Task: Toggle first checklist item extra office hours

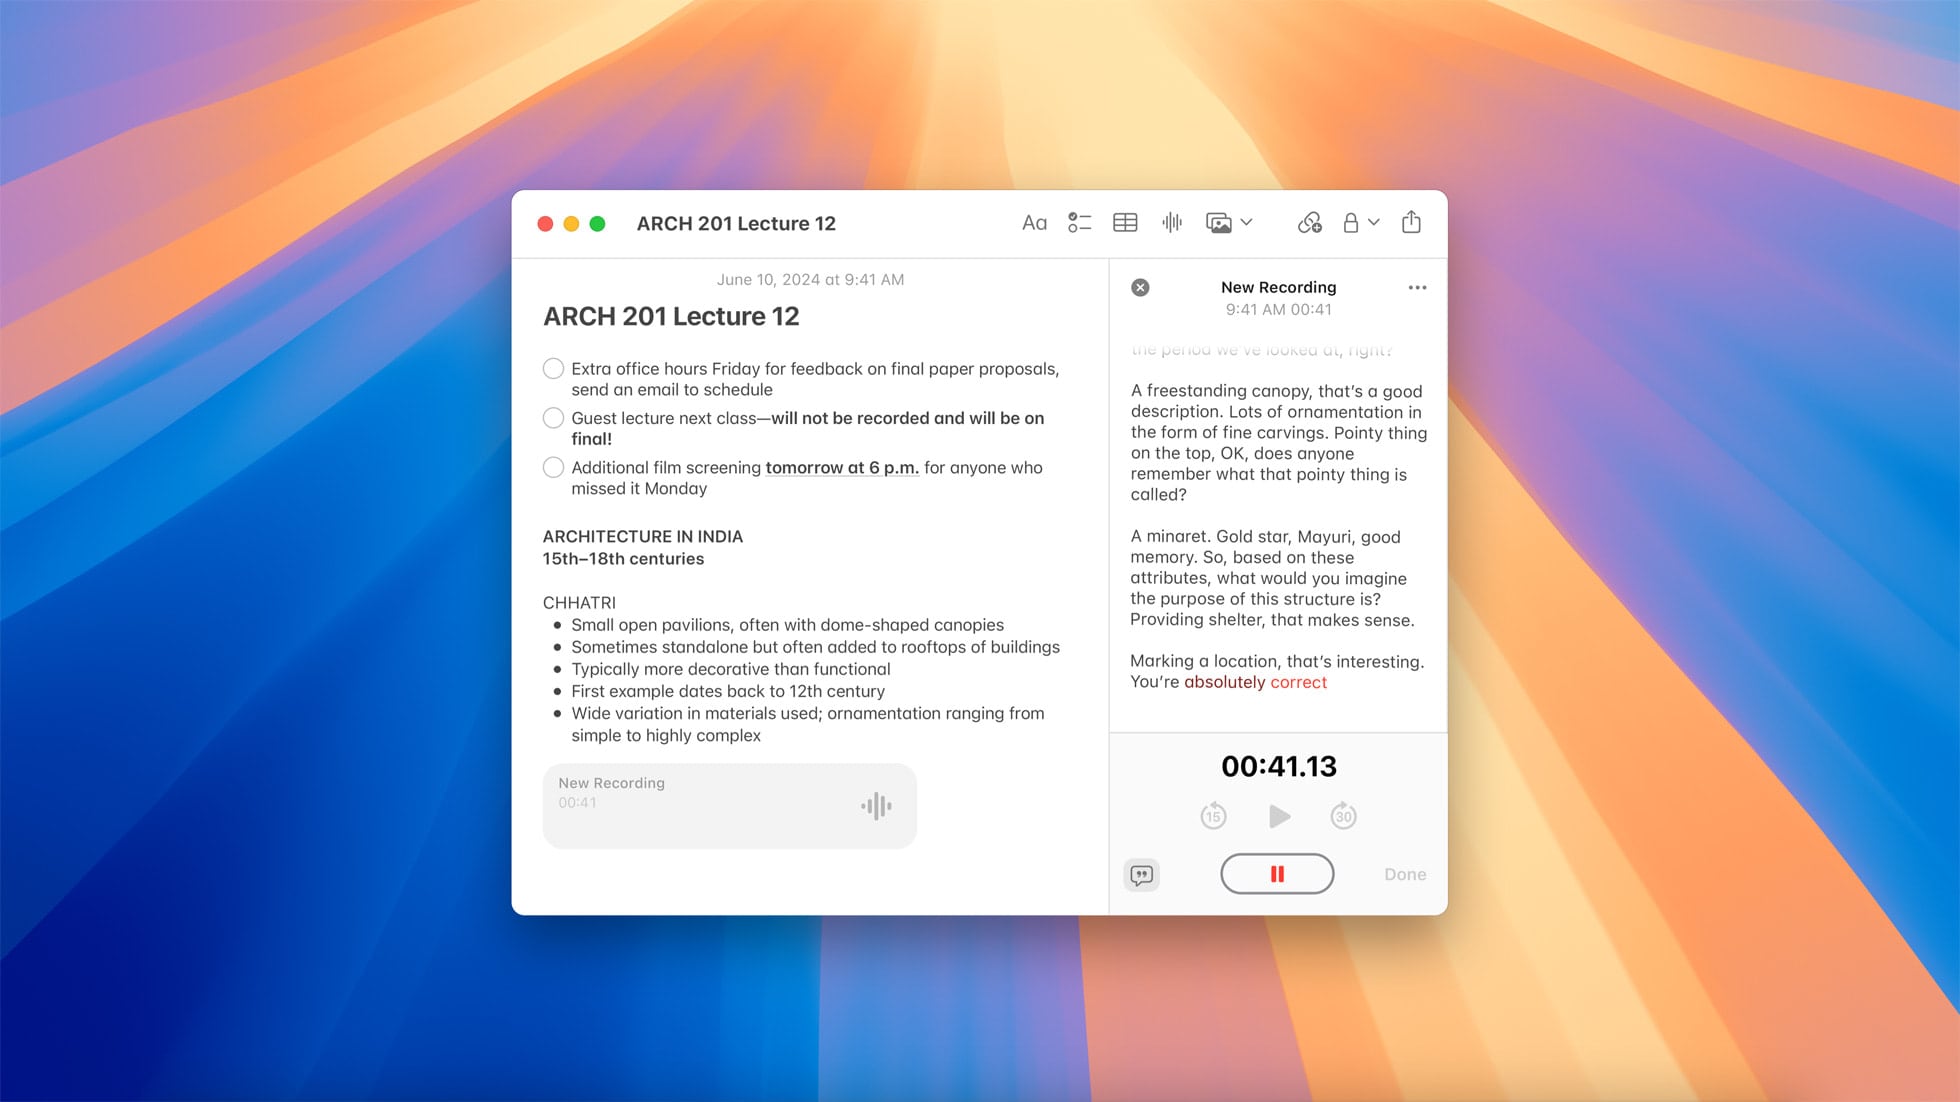Action: (552, 367)
